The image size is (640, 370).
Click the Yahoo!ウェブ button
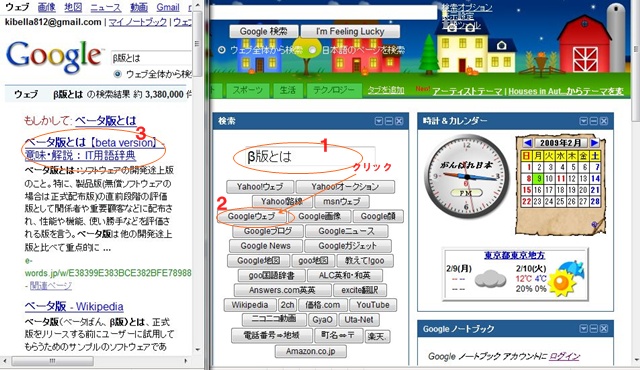[260, 187]
